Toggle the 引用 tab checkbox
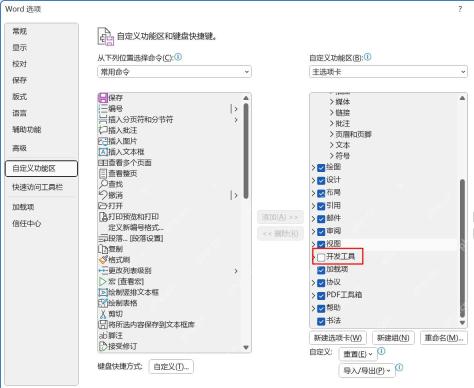Viewport: 474px width, 388px height. [321, 206]
